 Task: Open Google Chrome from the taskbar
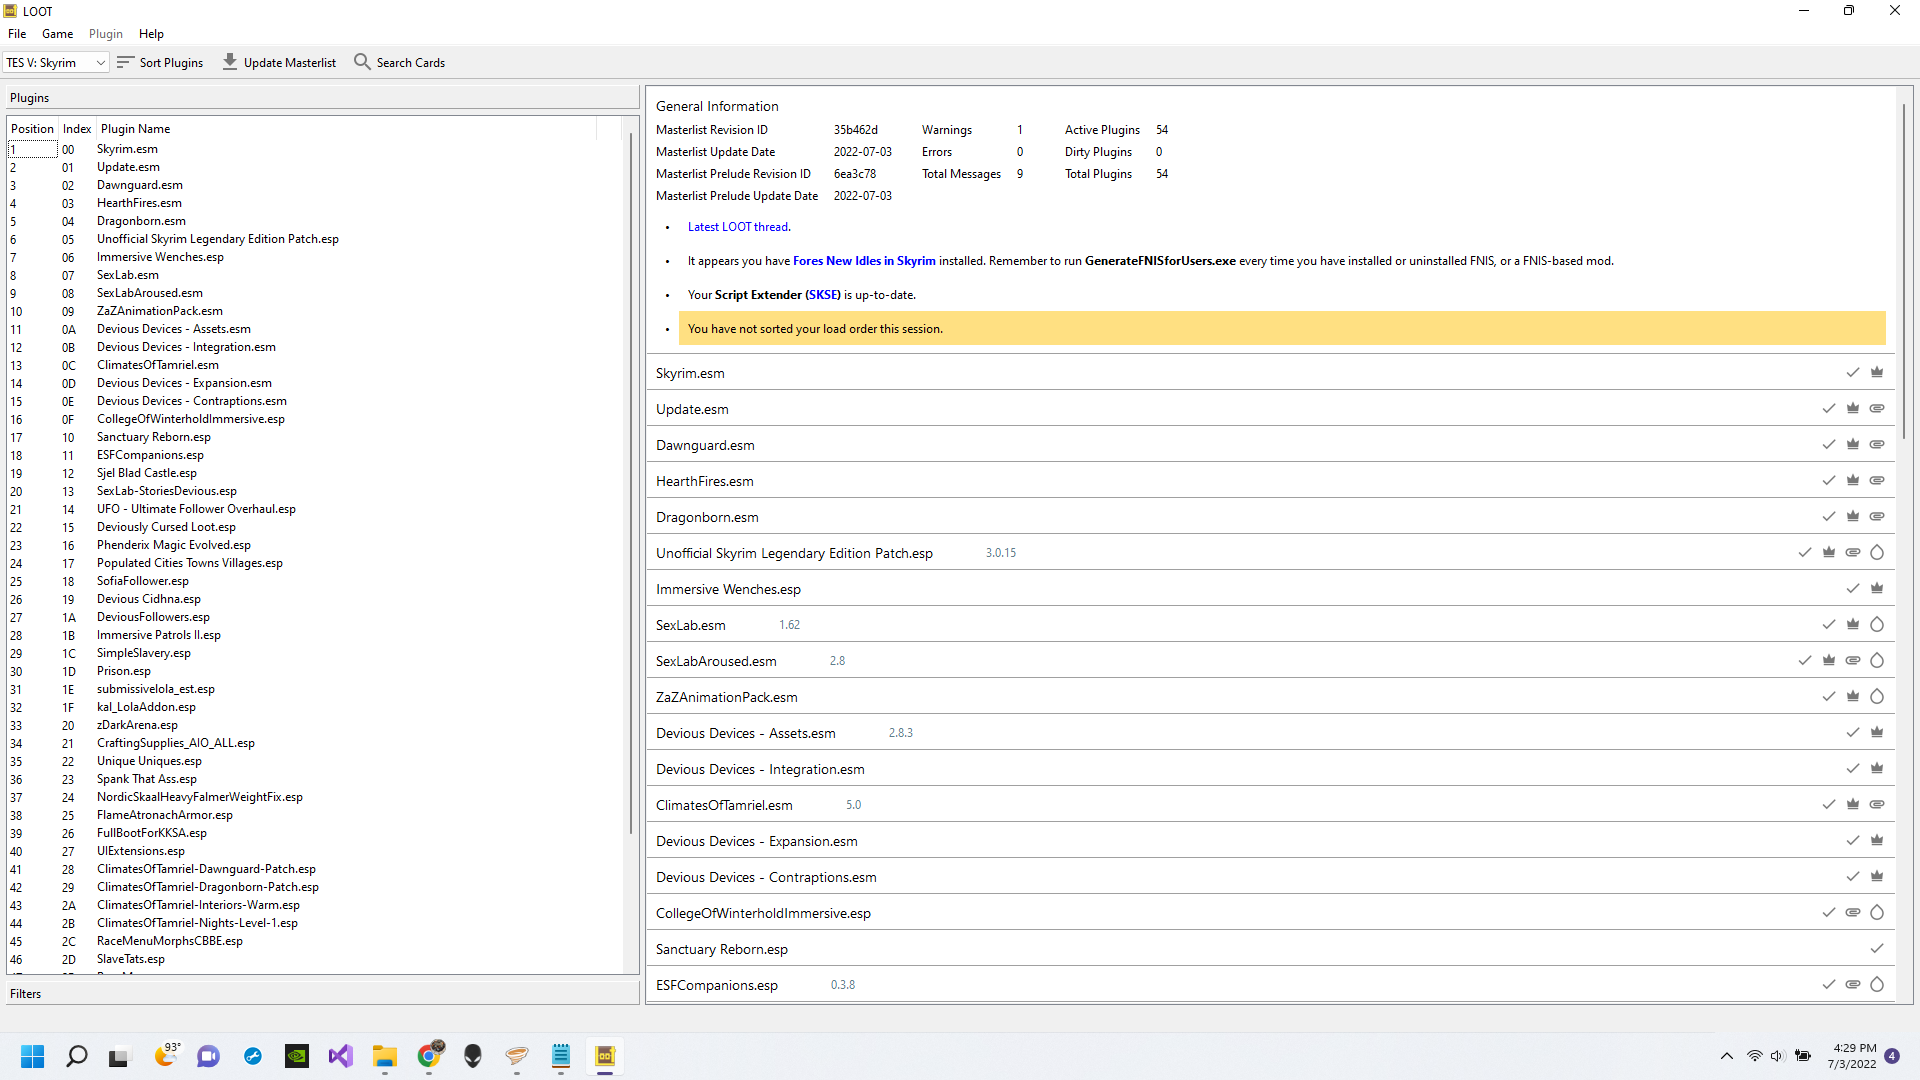(x=429, y=1056)
